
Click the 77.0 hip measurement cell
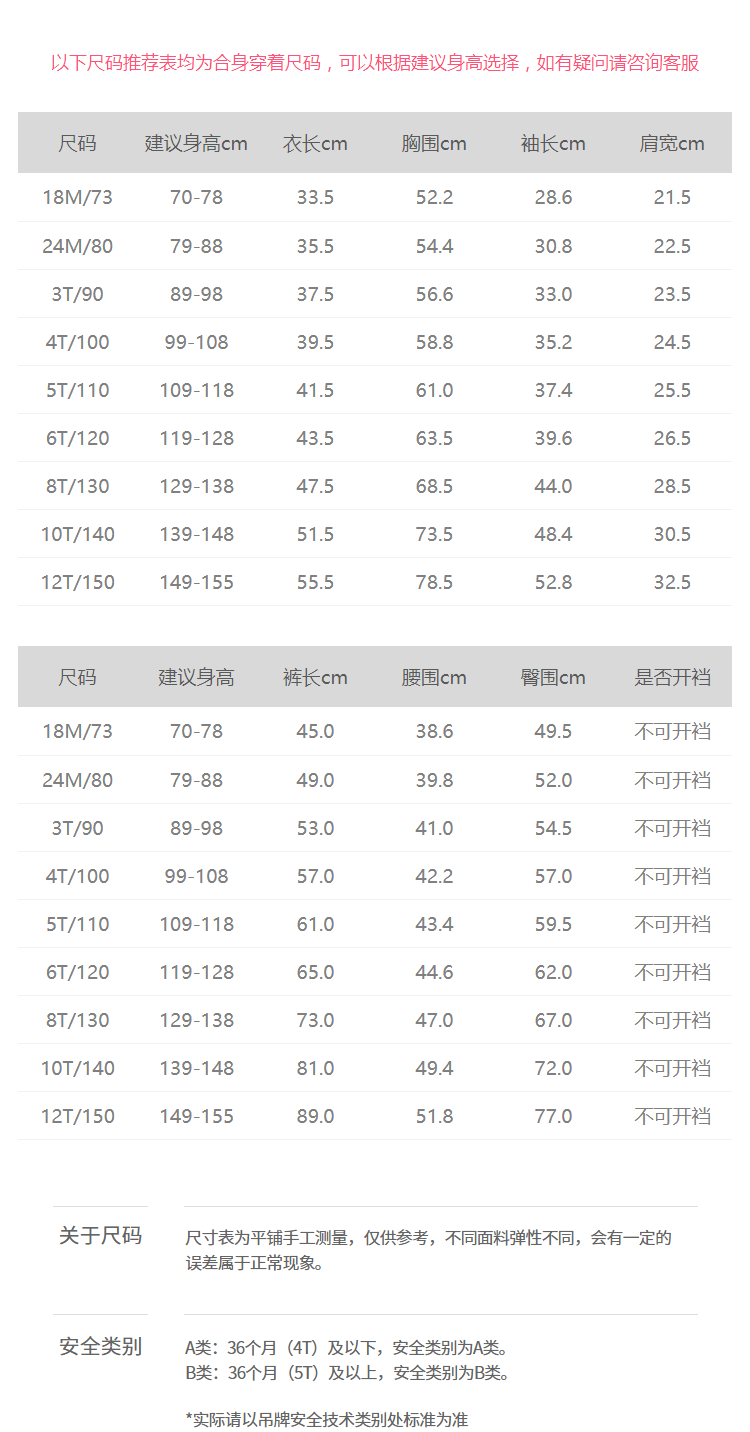(553, 1116)
